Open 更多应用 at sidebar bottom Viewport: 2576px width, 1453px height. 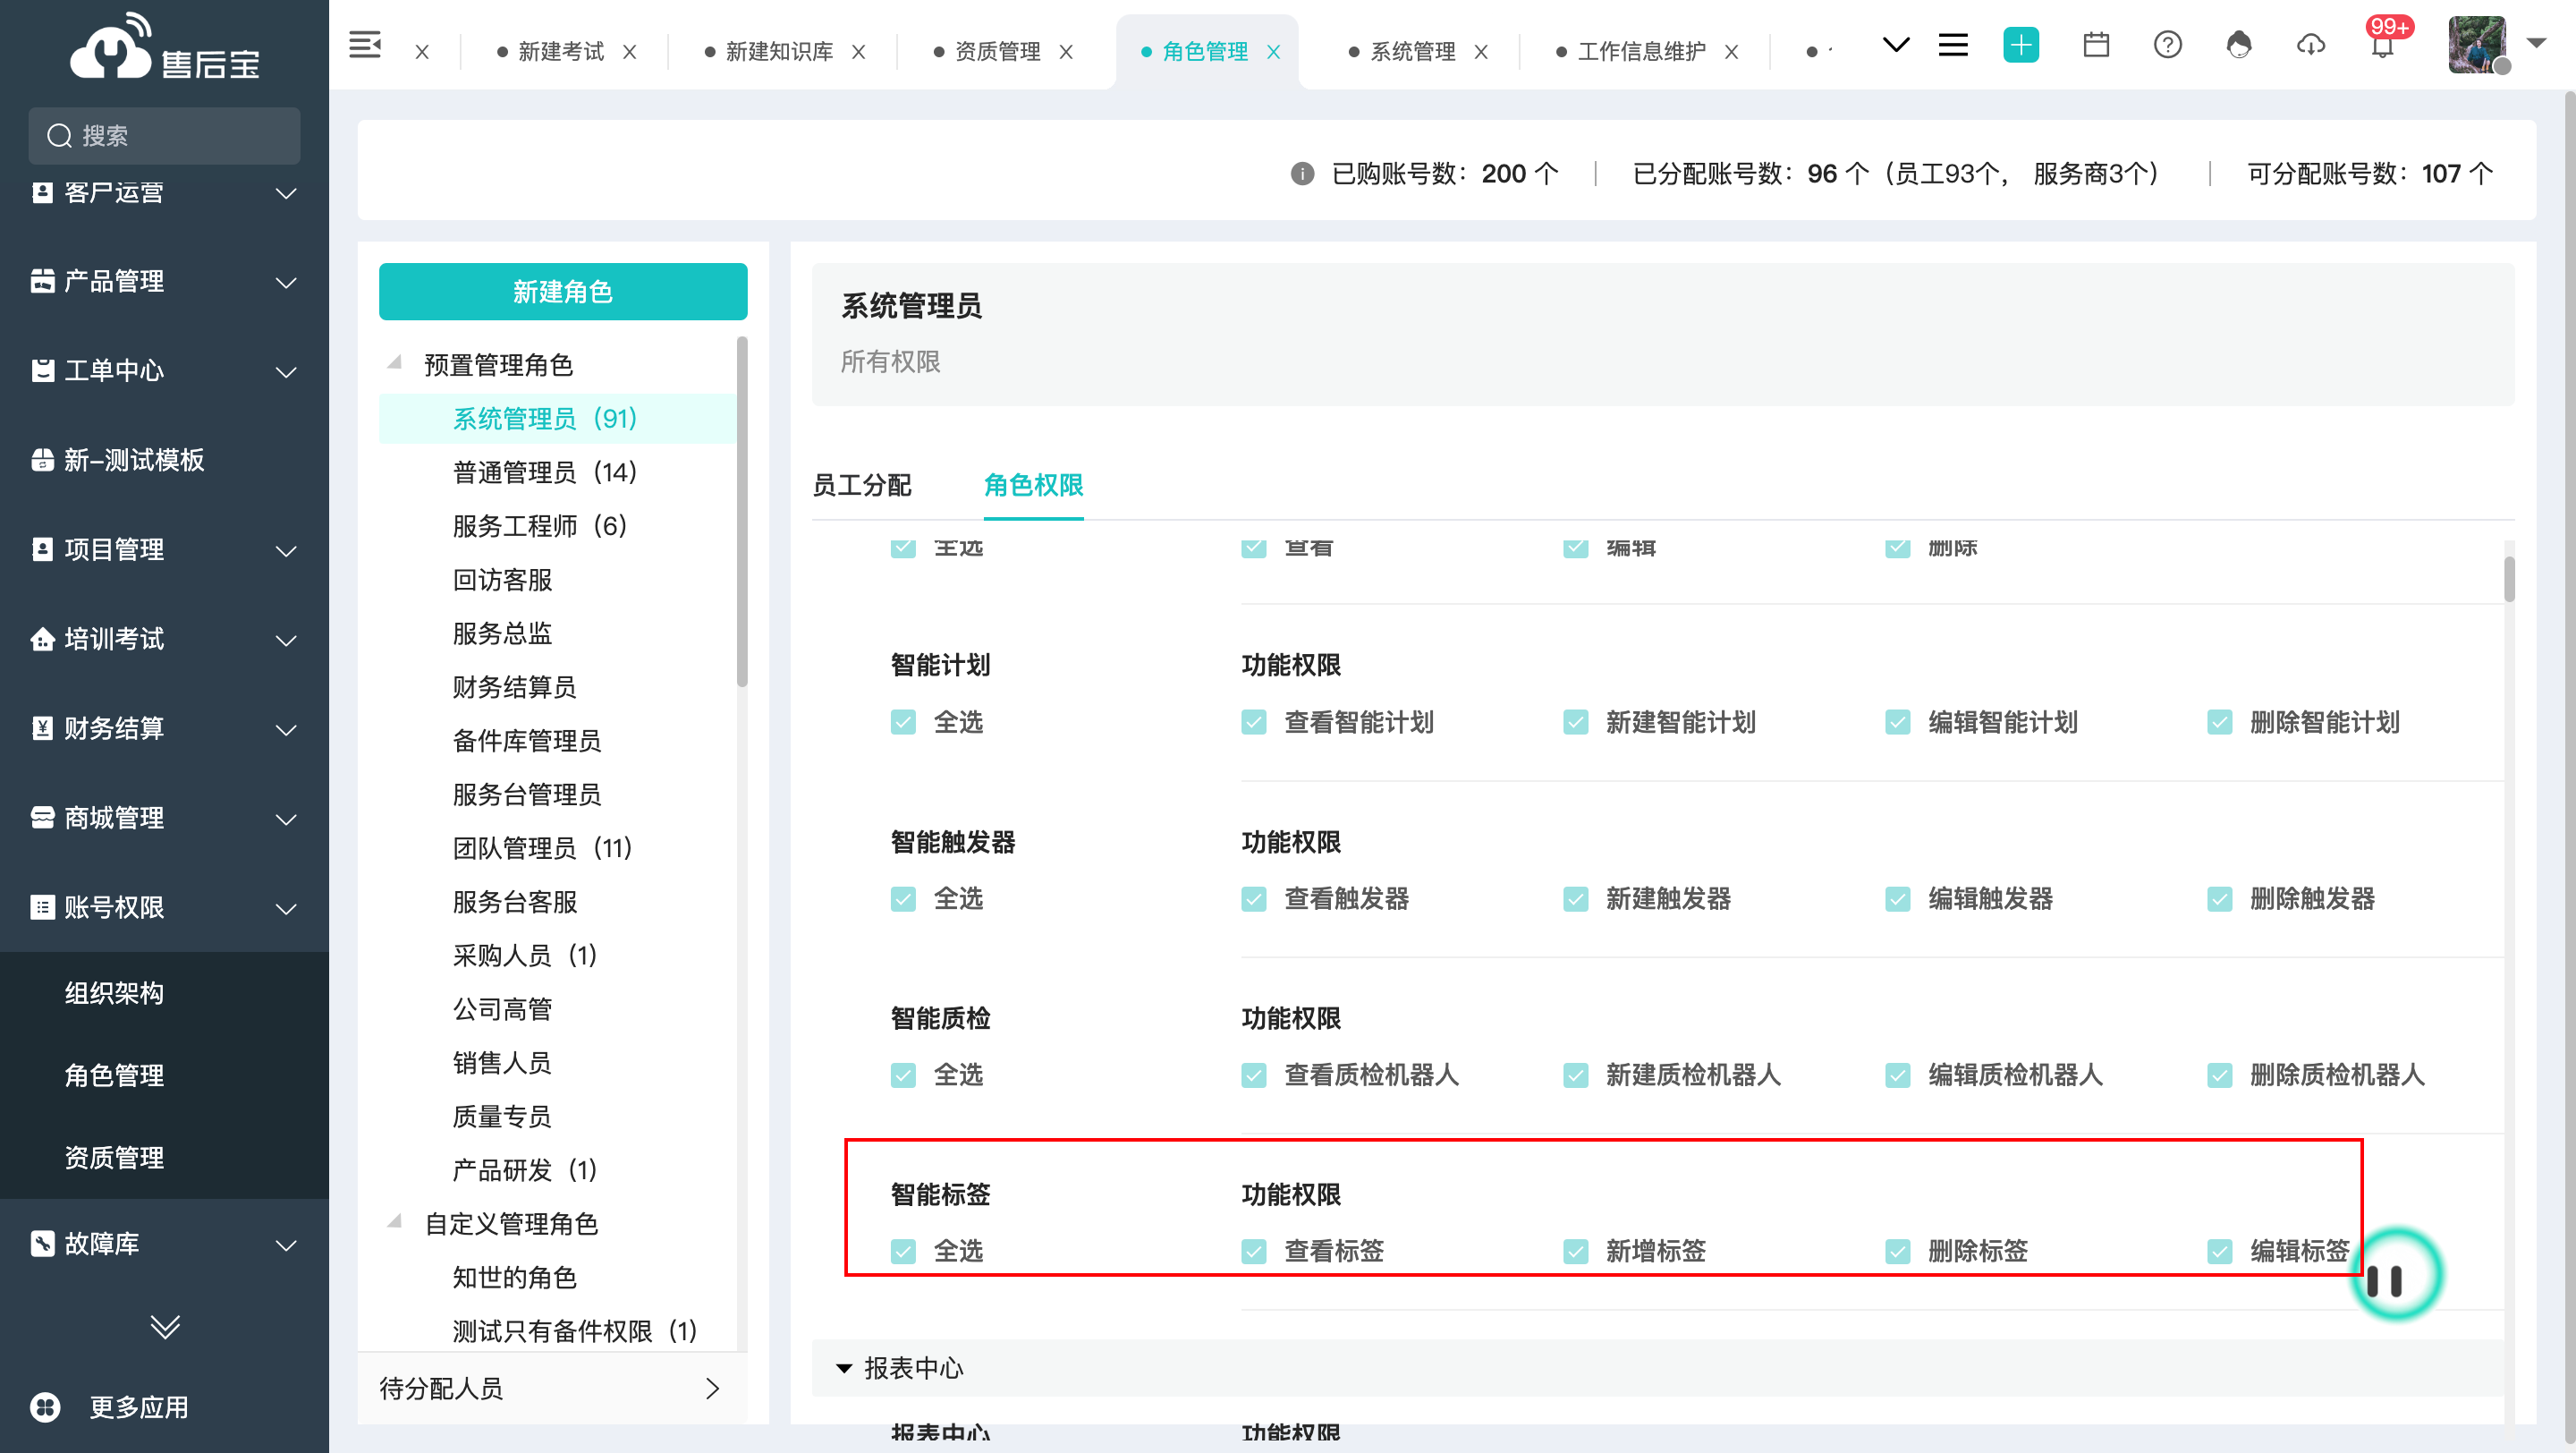(x=110, y=1407)
